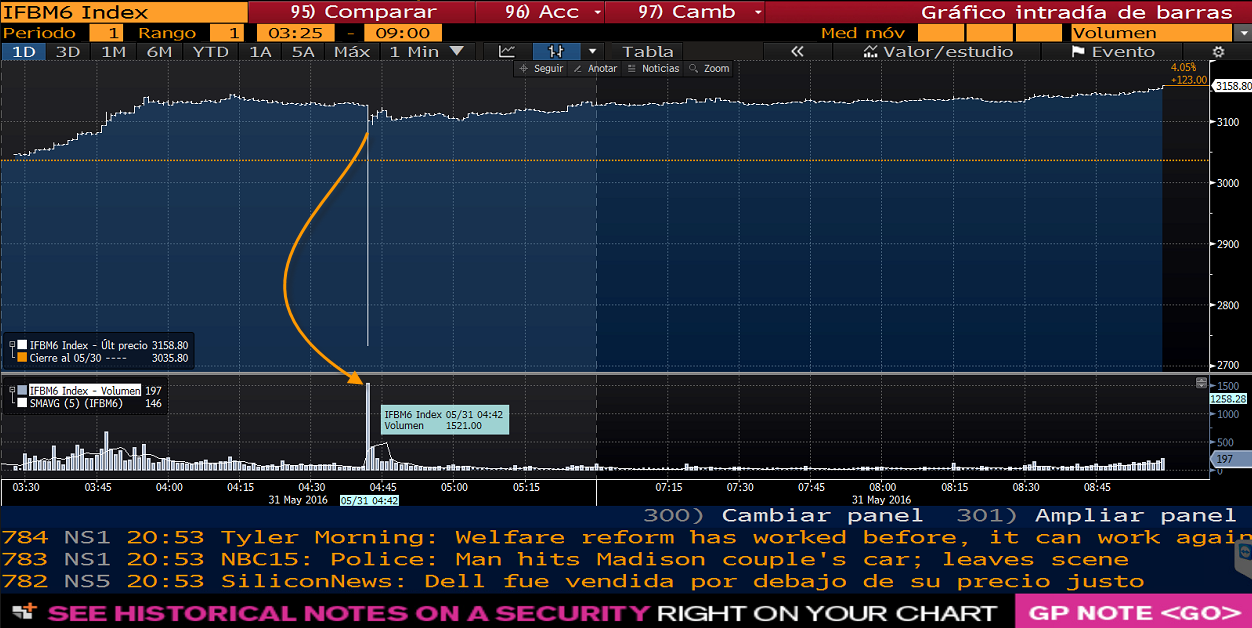
Task: Toggle SMAVG (5) series visibility box
Action: coord(22,403)
